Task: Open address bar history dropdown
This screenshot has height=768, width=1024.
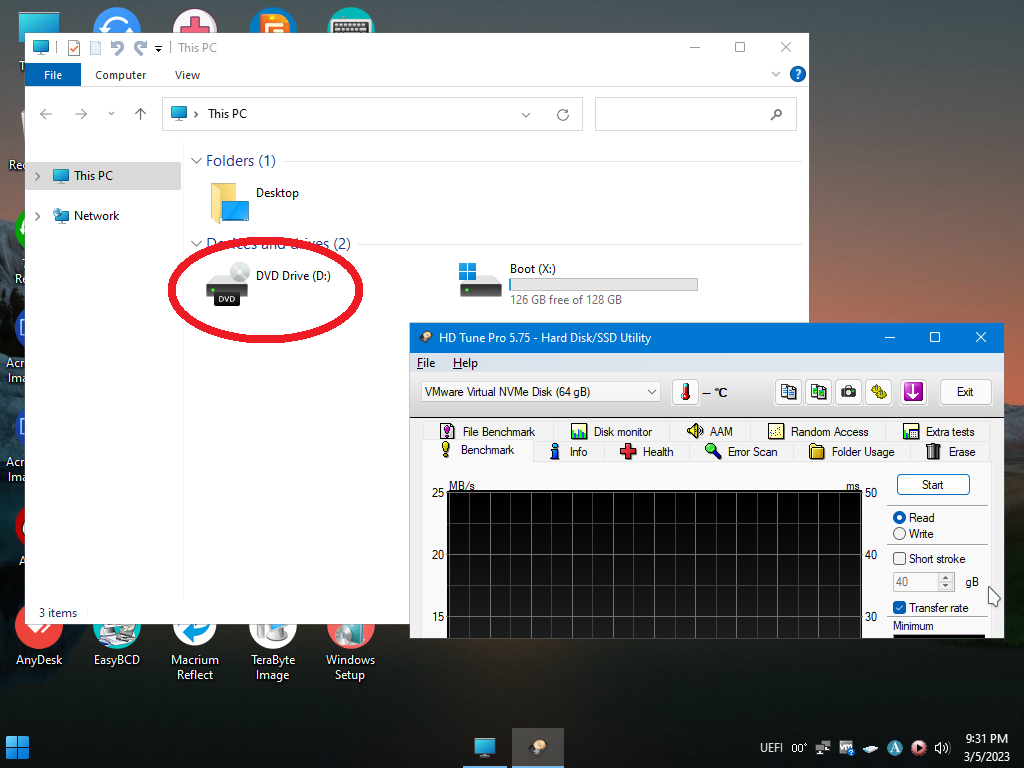Action: [526, 114]
